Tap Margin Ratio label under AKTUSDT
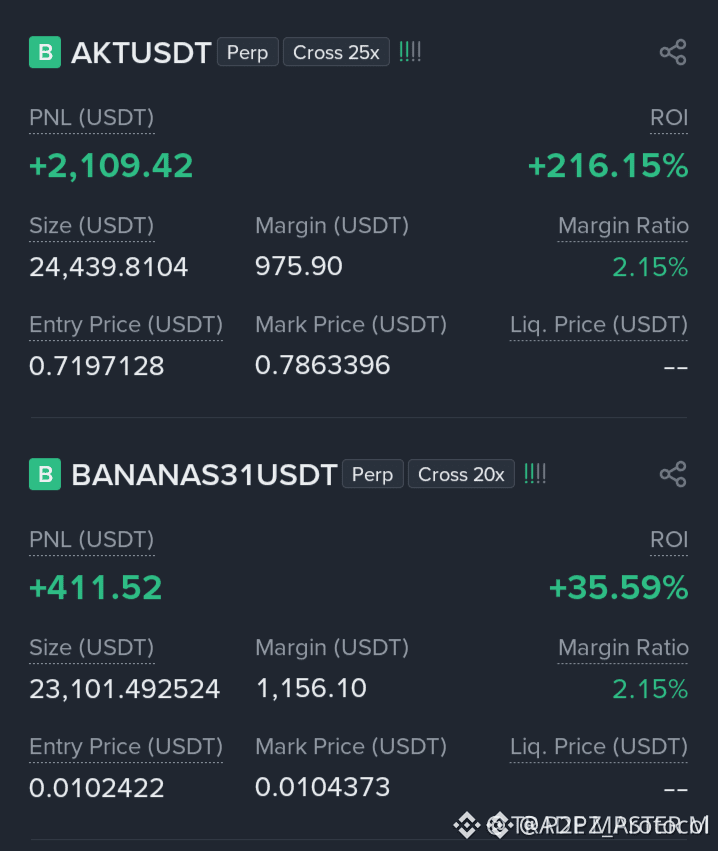718x851 pixels. [x=623, y=226]
